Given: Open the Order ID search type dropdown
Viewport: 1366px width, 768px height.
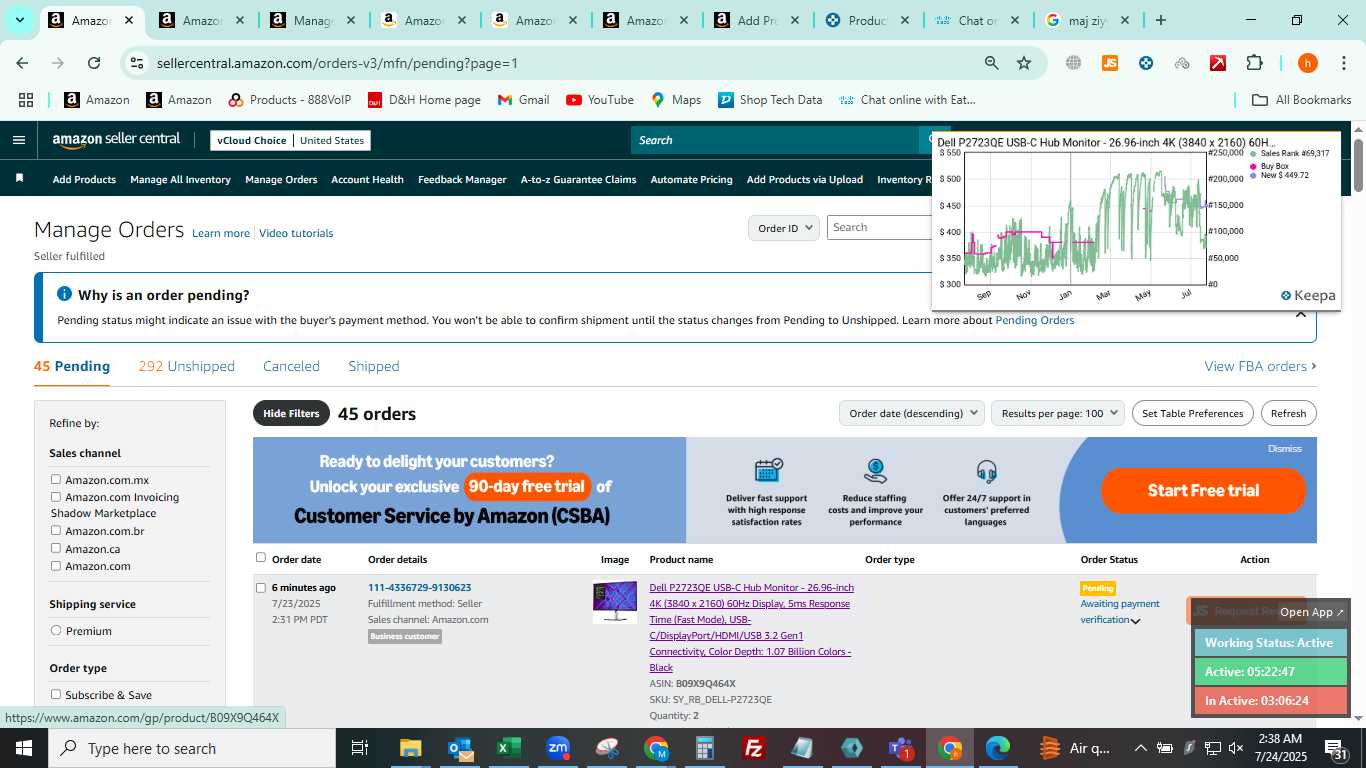Looking at the screenshot, I should click(x=784, y=228).
